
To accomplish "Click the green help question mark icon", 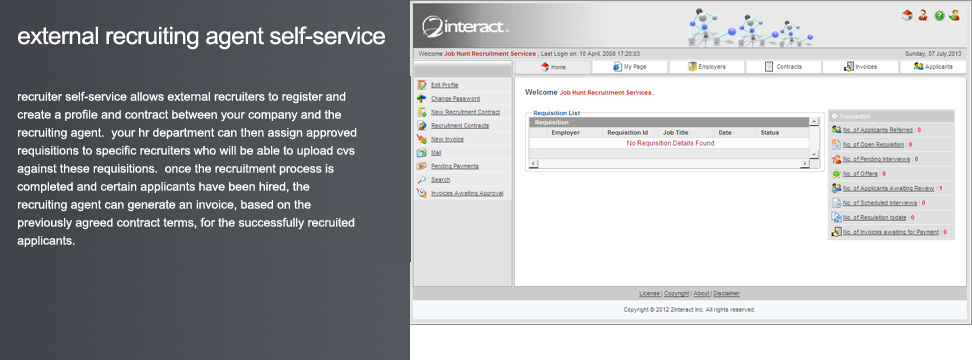I will [x=939, y=16].
